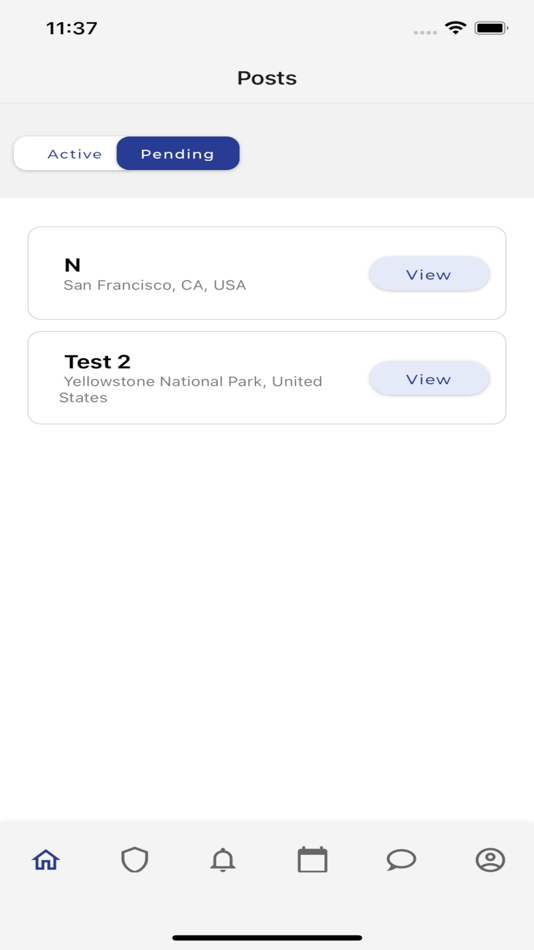Tap the Wi-Fi status icon
534x950 pixels.
click(455, 27)
